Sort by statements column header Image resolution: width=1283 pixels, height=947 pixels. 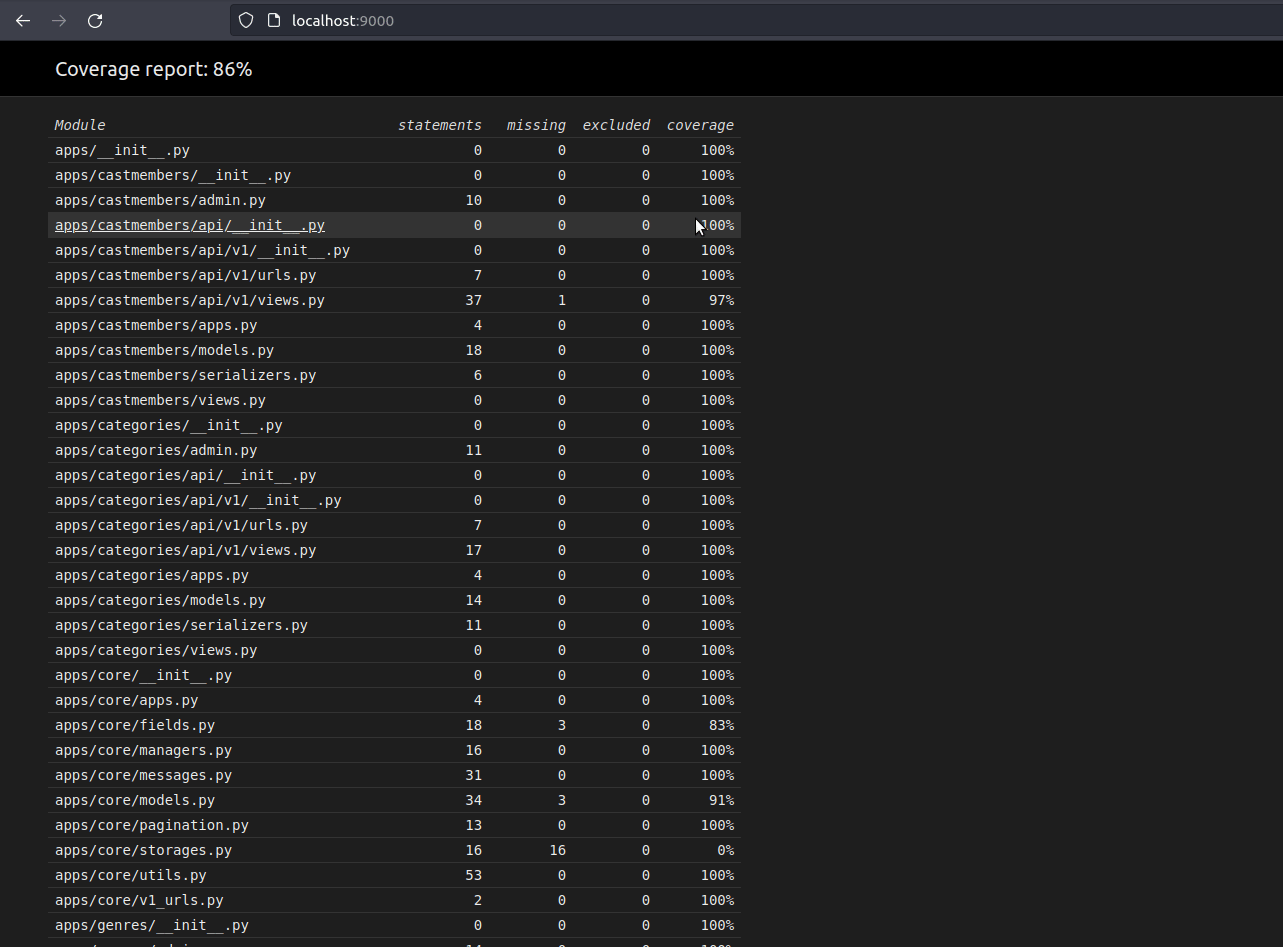(439, 125)
